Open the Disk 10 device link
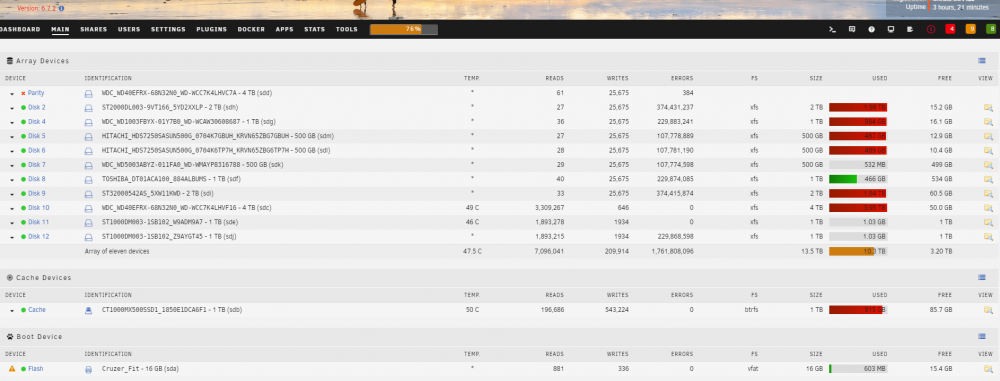This screenshot has height=381, width=1000. [39, 208]
